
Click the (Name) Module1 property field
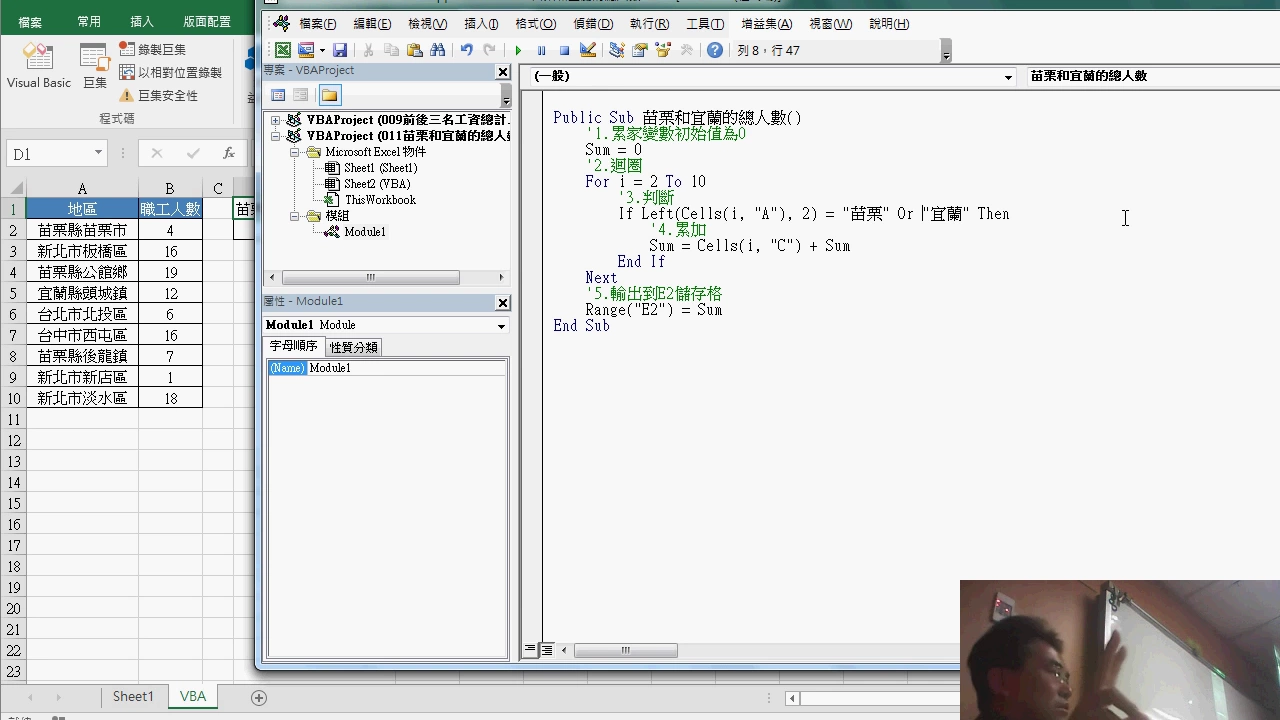pyautogui.click(x=387, y=368)
